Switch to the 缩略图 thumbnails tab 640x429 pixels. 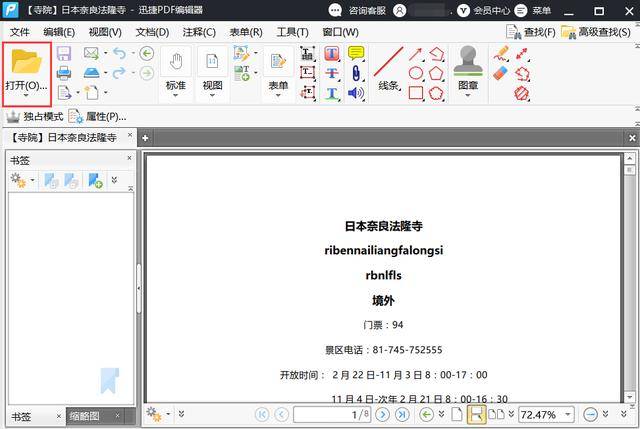pos(90,416)
